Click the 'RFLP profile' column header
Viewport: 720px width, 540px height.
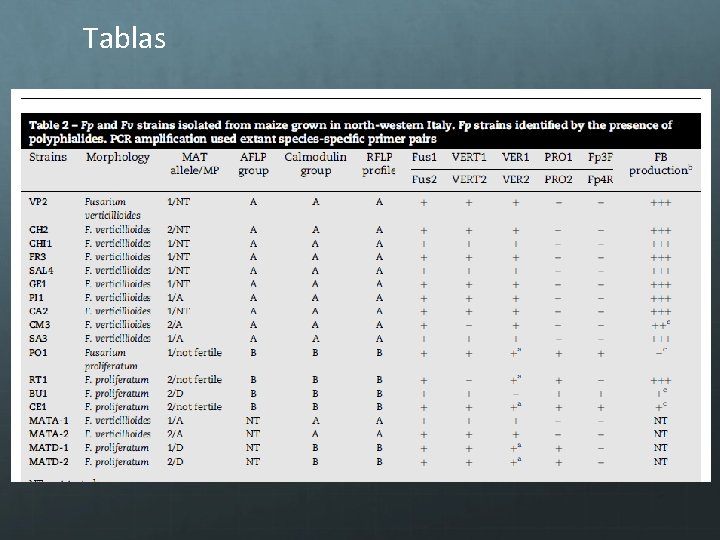pyautogui.click(x=379, y=164)
